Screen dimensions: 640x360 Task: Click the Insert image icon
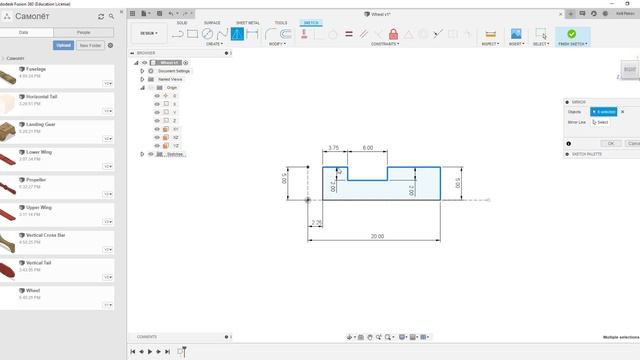[516, 34]
